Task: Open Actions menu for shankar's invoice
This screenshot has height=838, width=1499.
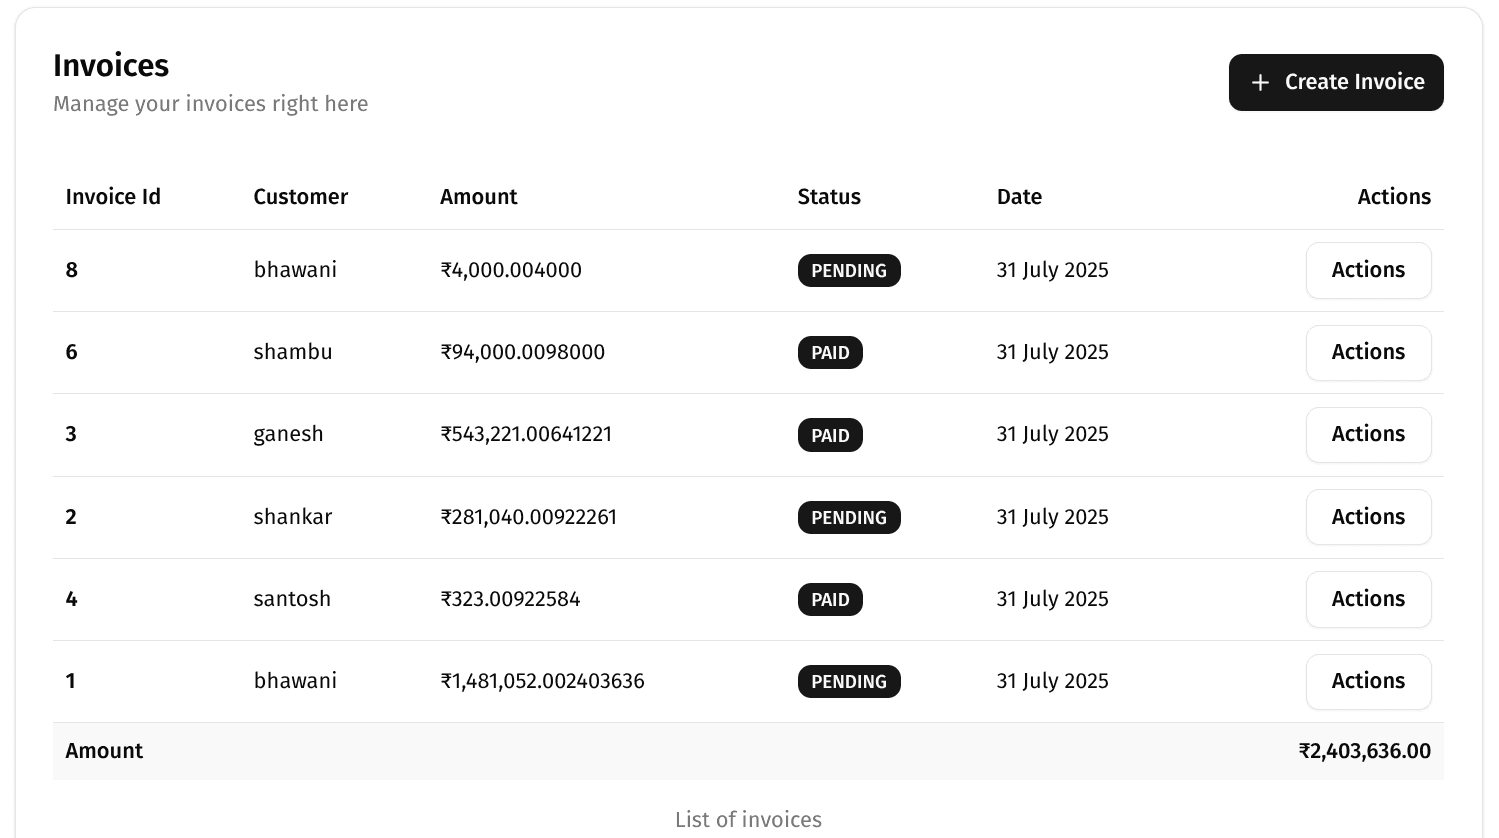Action: coord(1367,517)
